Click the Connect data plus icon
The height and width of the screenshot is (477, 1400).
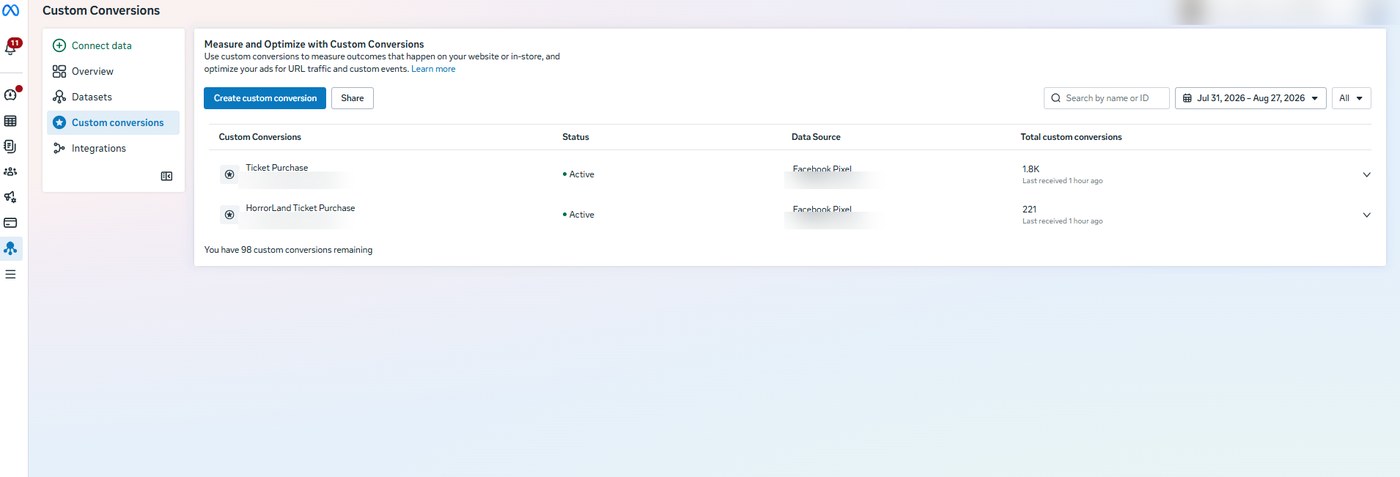click(x=59, y=46)
